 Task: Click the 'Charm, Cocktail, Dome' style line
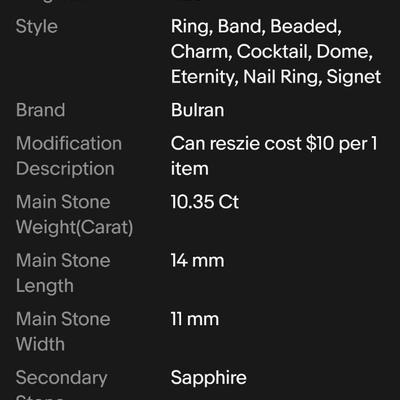click(x=272, y=52)
